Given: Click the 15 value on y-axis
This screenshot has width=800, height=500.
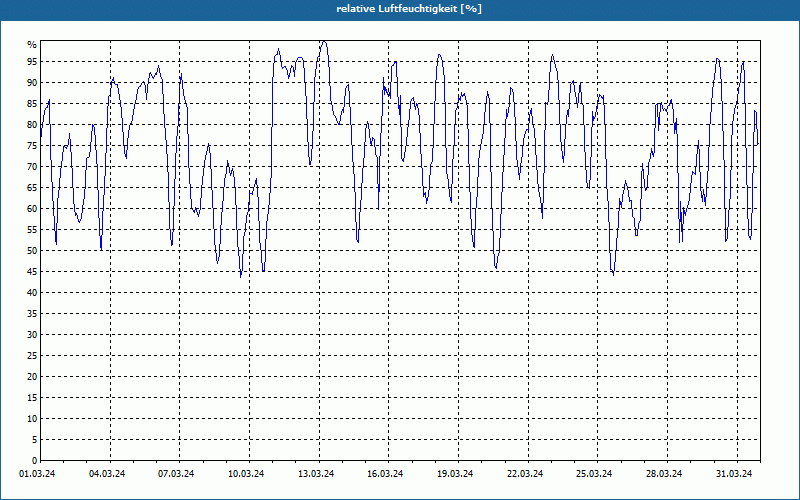Looking at the screenshot, I should point(32,397).
